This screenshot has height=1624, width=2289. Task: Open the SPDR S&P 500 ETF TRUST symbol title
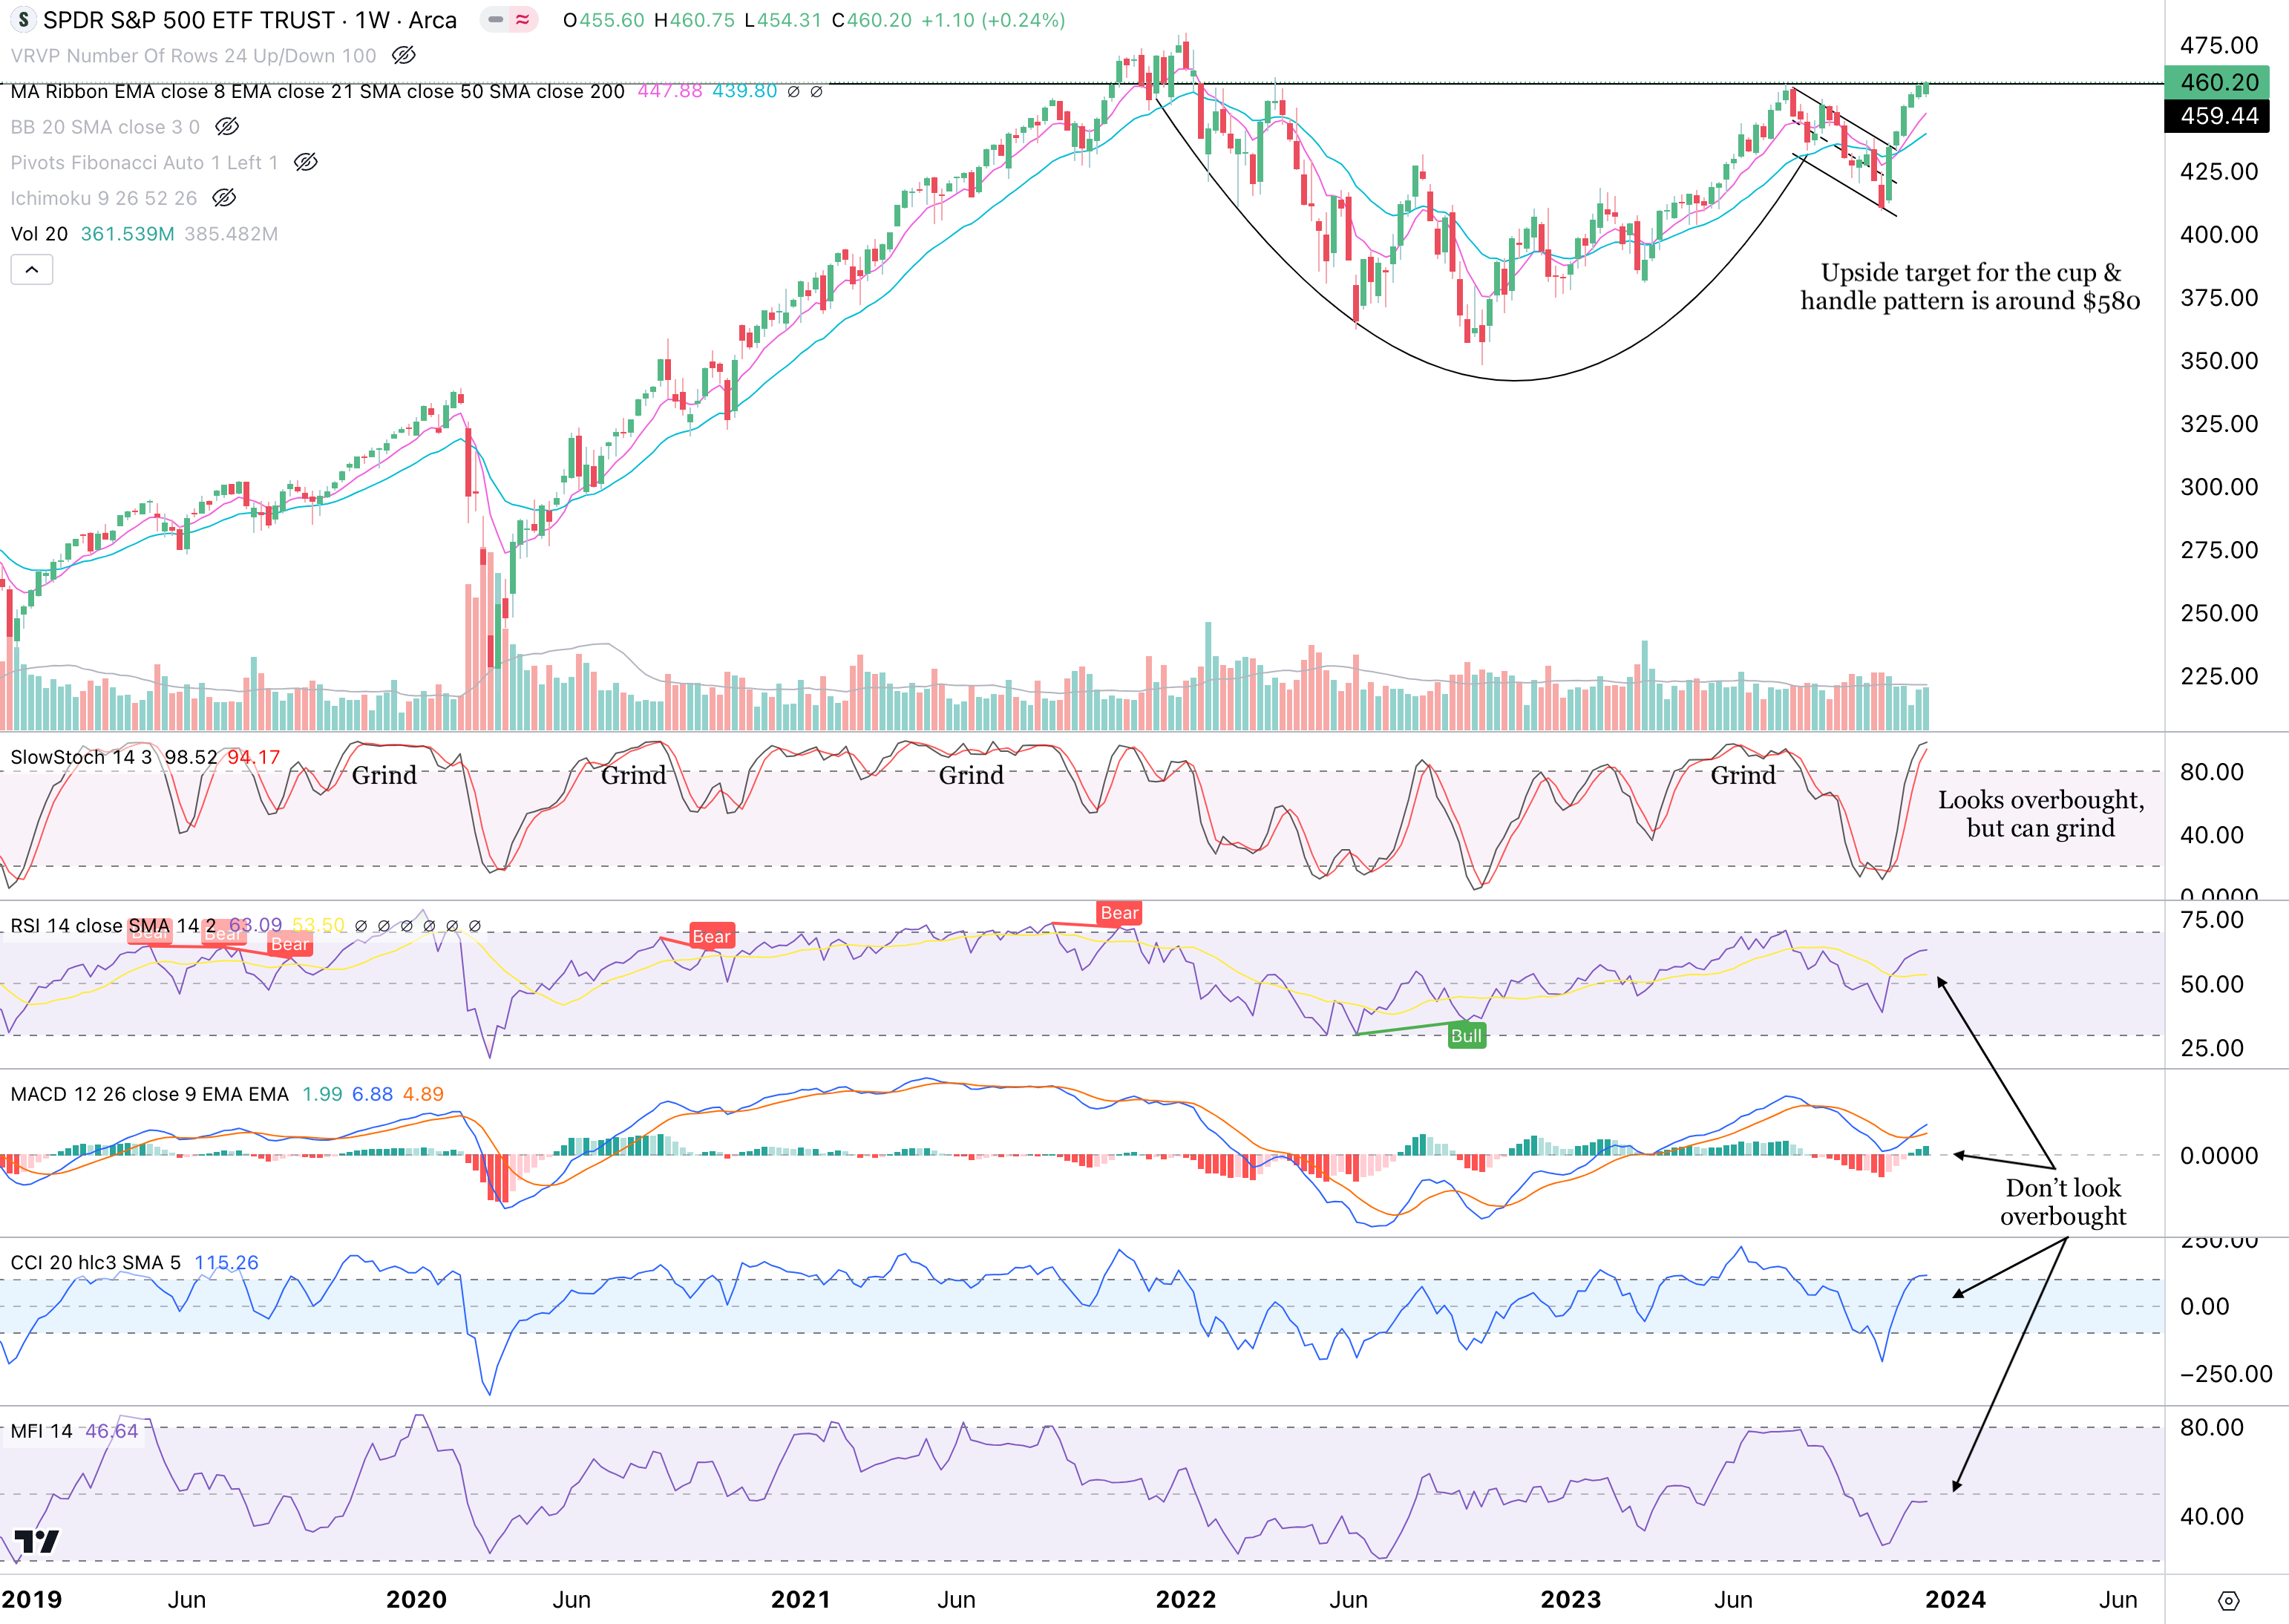250,20
